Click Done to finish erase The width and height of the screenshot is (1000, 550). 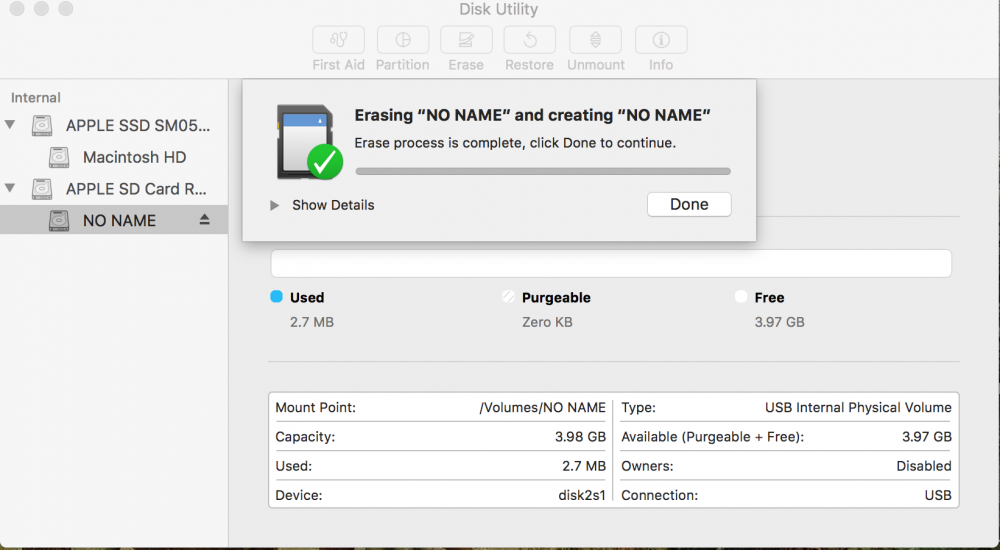coord(689,204)
